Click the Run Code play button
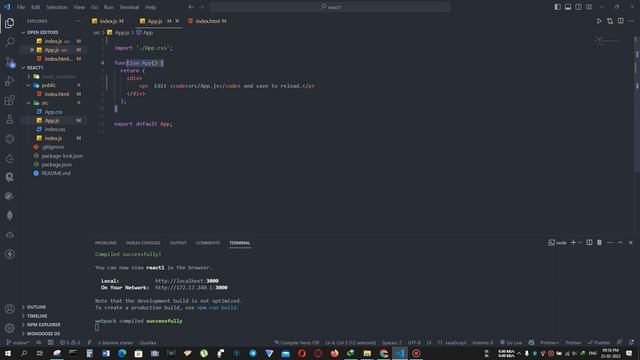 pos(599,21)
